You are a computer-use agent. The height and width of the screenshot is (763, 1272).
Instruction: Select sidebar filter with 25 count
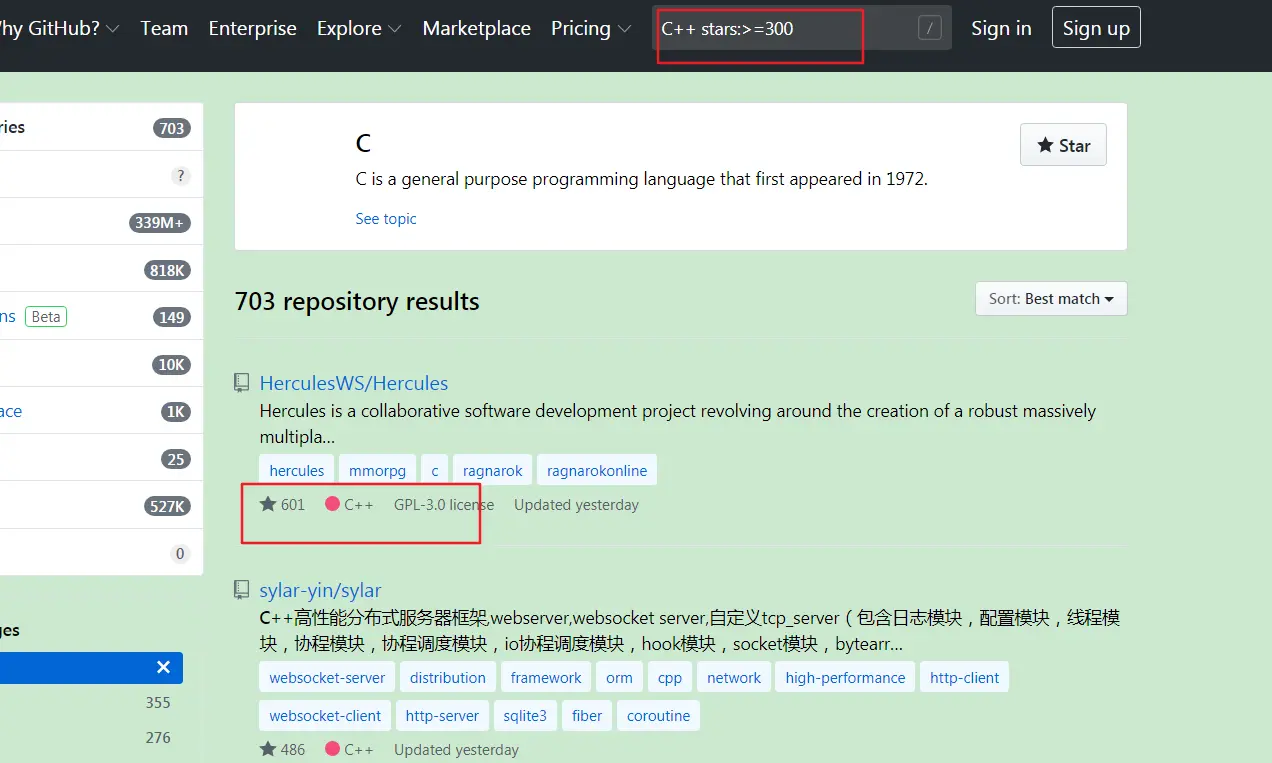click(x=100, y=459)
